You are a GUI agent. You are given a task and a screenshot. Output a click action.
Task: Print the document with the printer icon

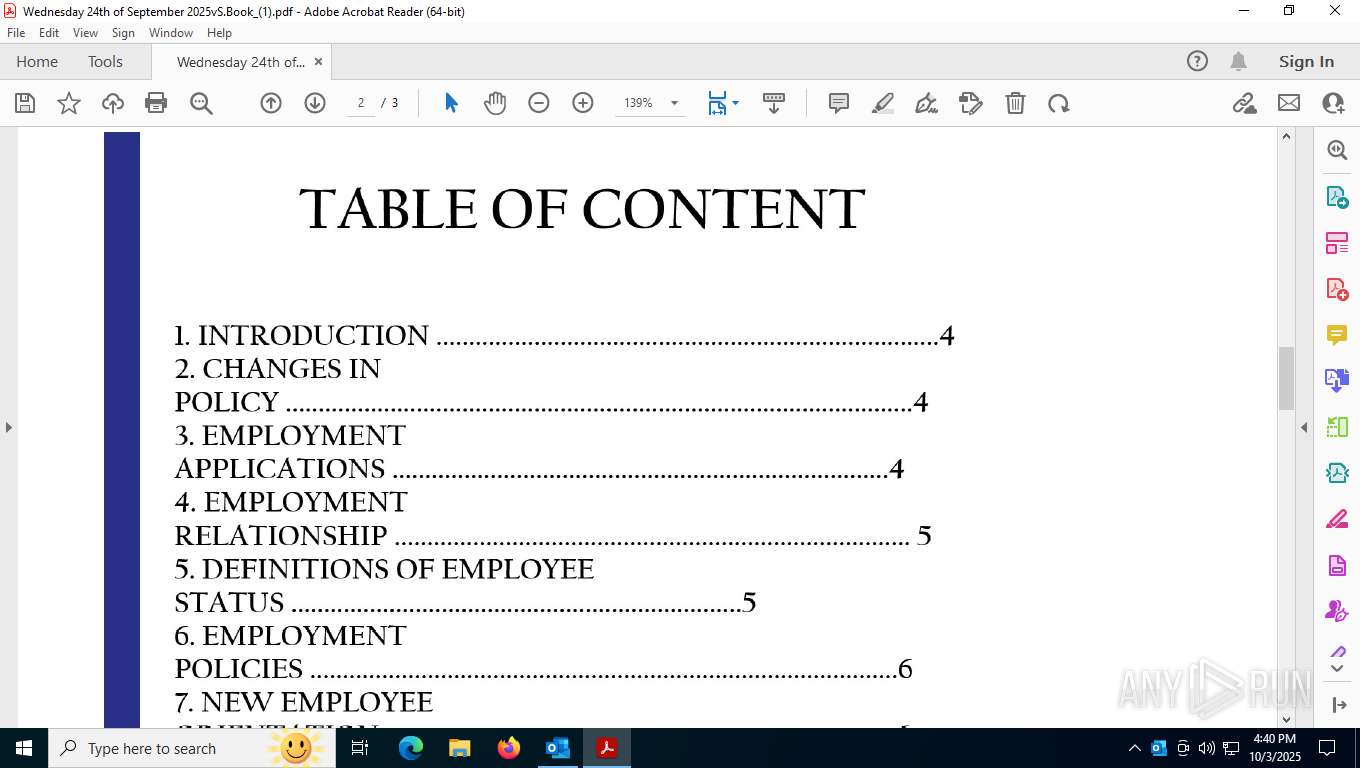click(156, 103)
